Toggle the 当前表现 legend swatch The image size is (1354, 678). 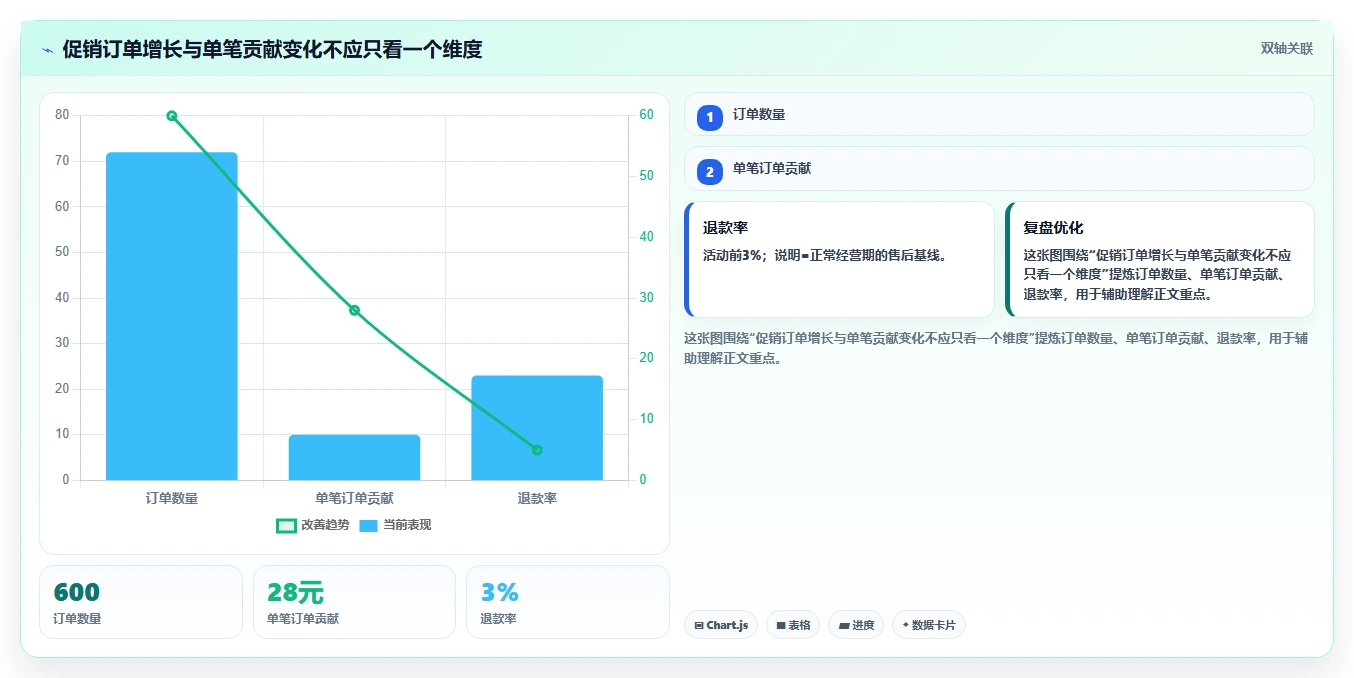(x=368, y=525)
